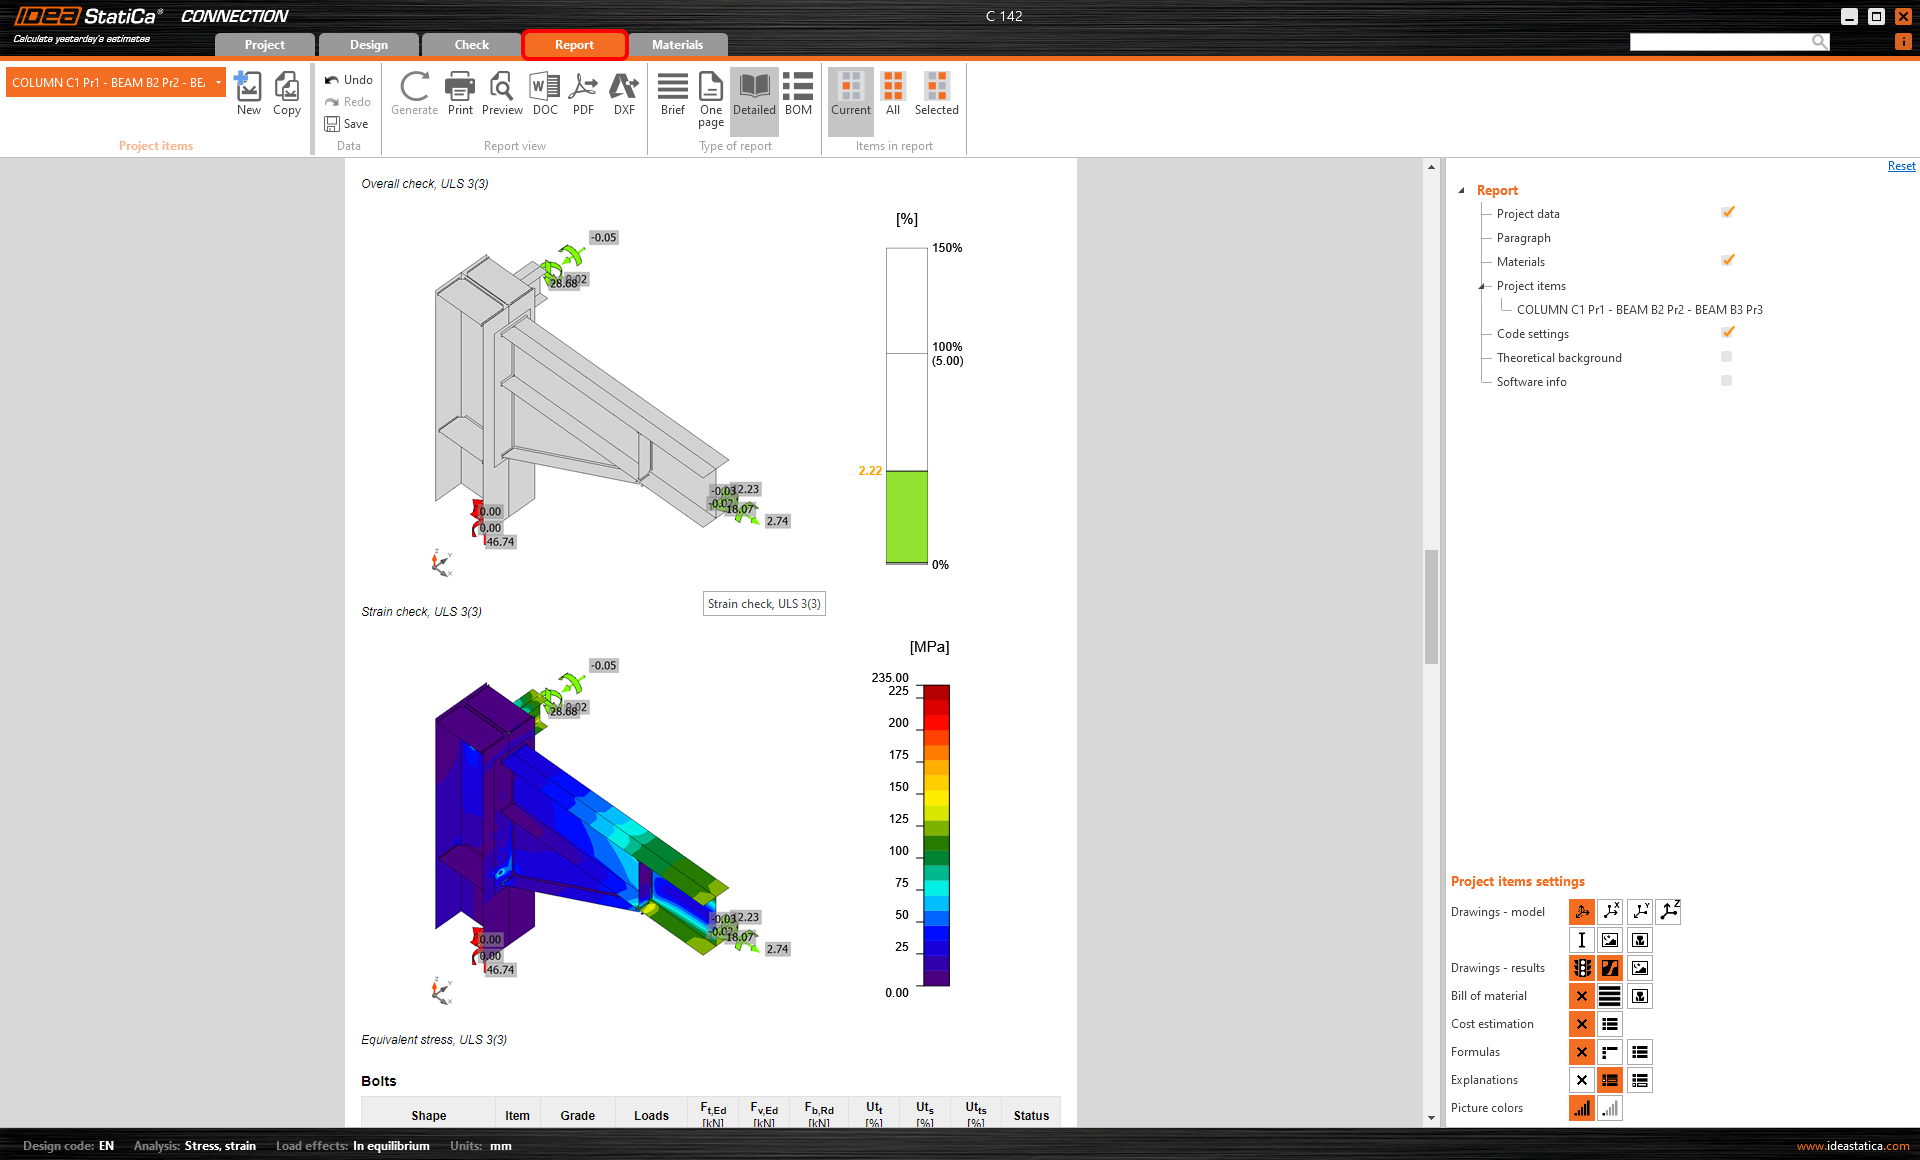Enable Software info checkbox

click(x=1726, y=381)
